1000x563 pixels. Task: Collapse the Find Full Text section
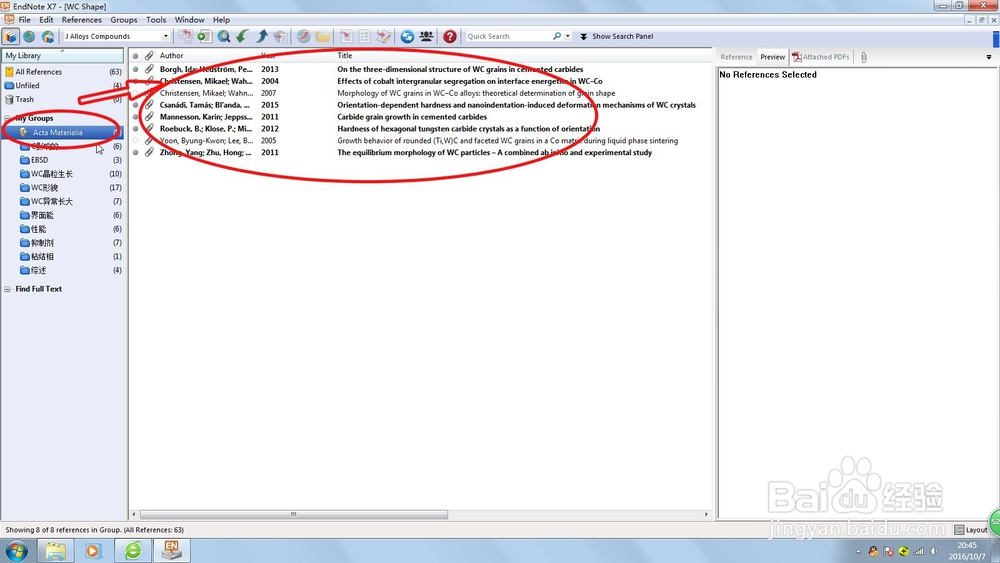point(8,289)
